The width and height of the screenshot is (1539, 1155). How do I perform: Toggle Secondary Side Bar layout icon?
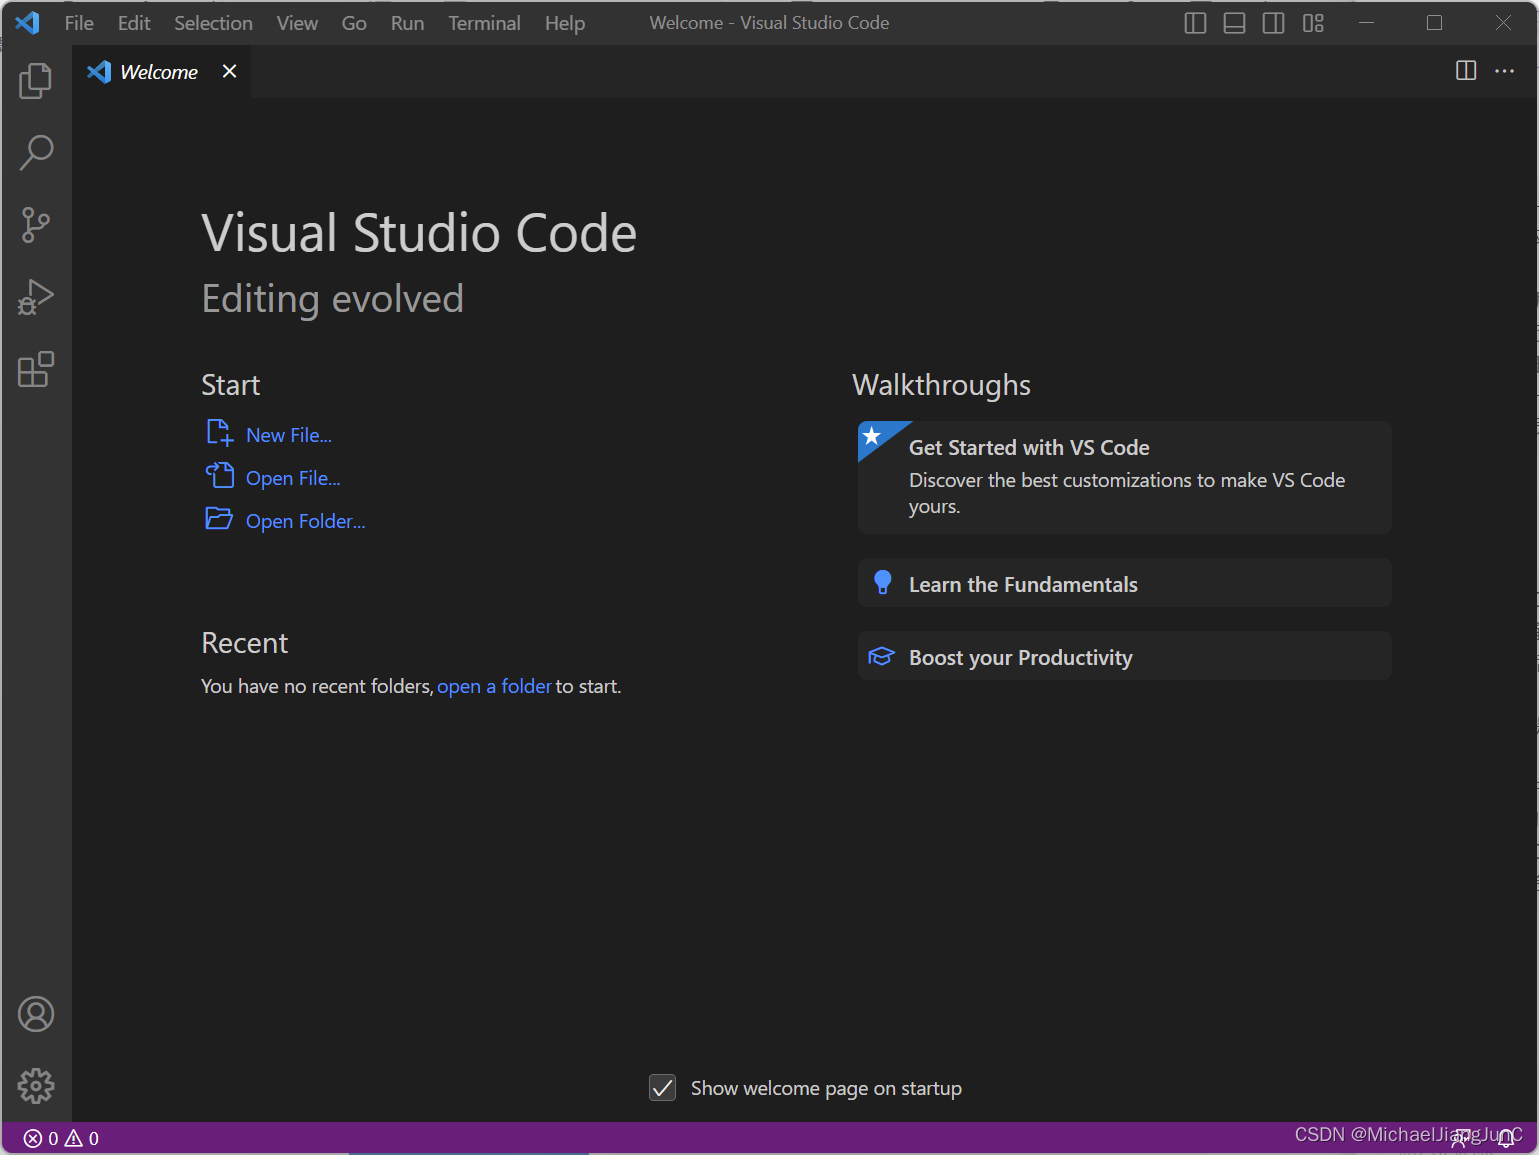pyautogui.click(x=1273, y=23)
